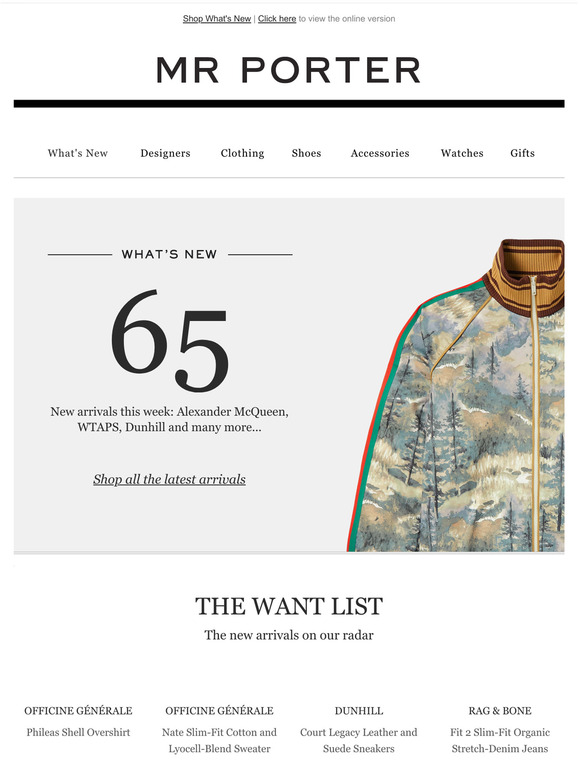580x774 pixels.
Task: Open the Shop What's New link
Action: tap(217, 19)
